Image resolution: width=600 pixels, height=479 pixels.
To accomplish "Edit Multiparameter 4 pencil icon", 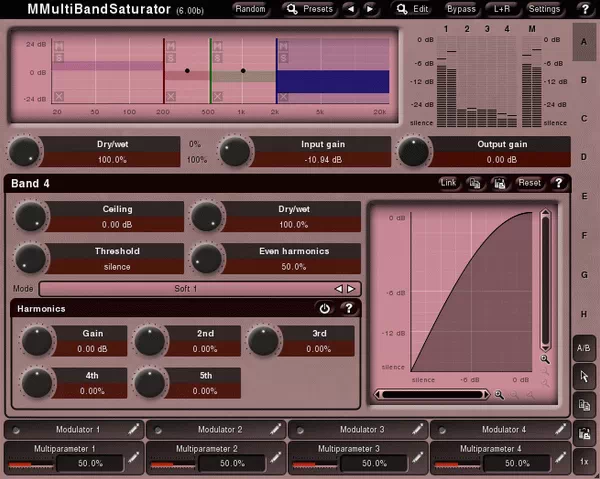I will [560, 457].
